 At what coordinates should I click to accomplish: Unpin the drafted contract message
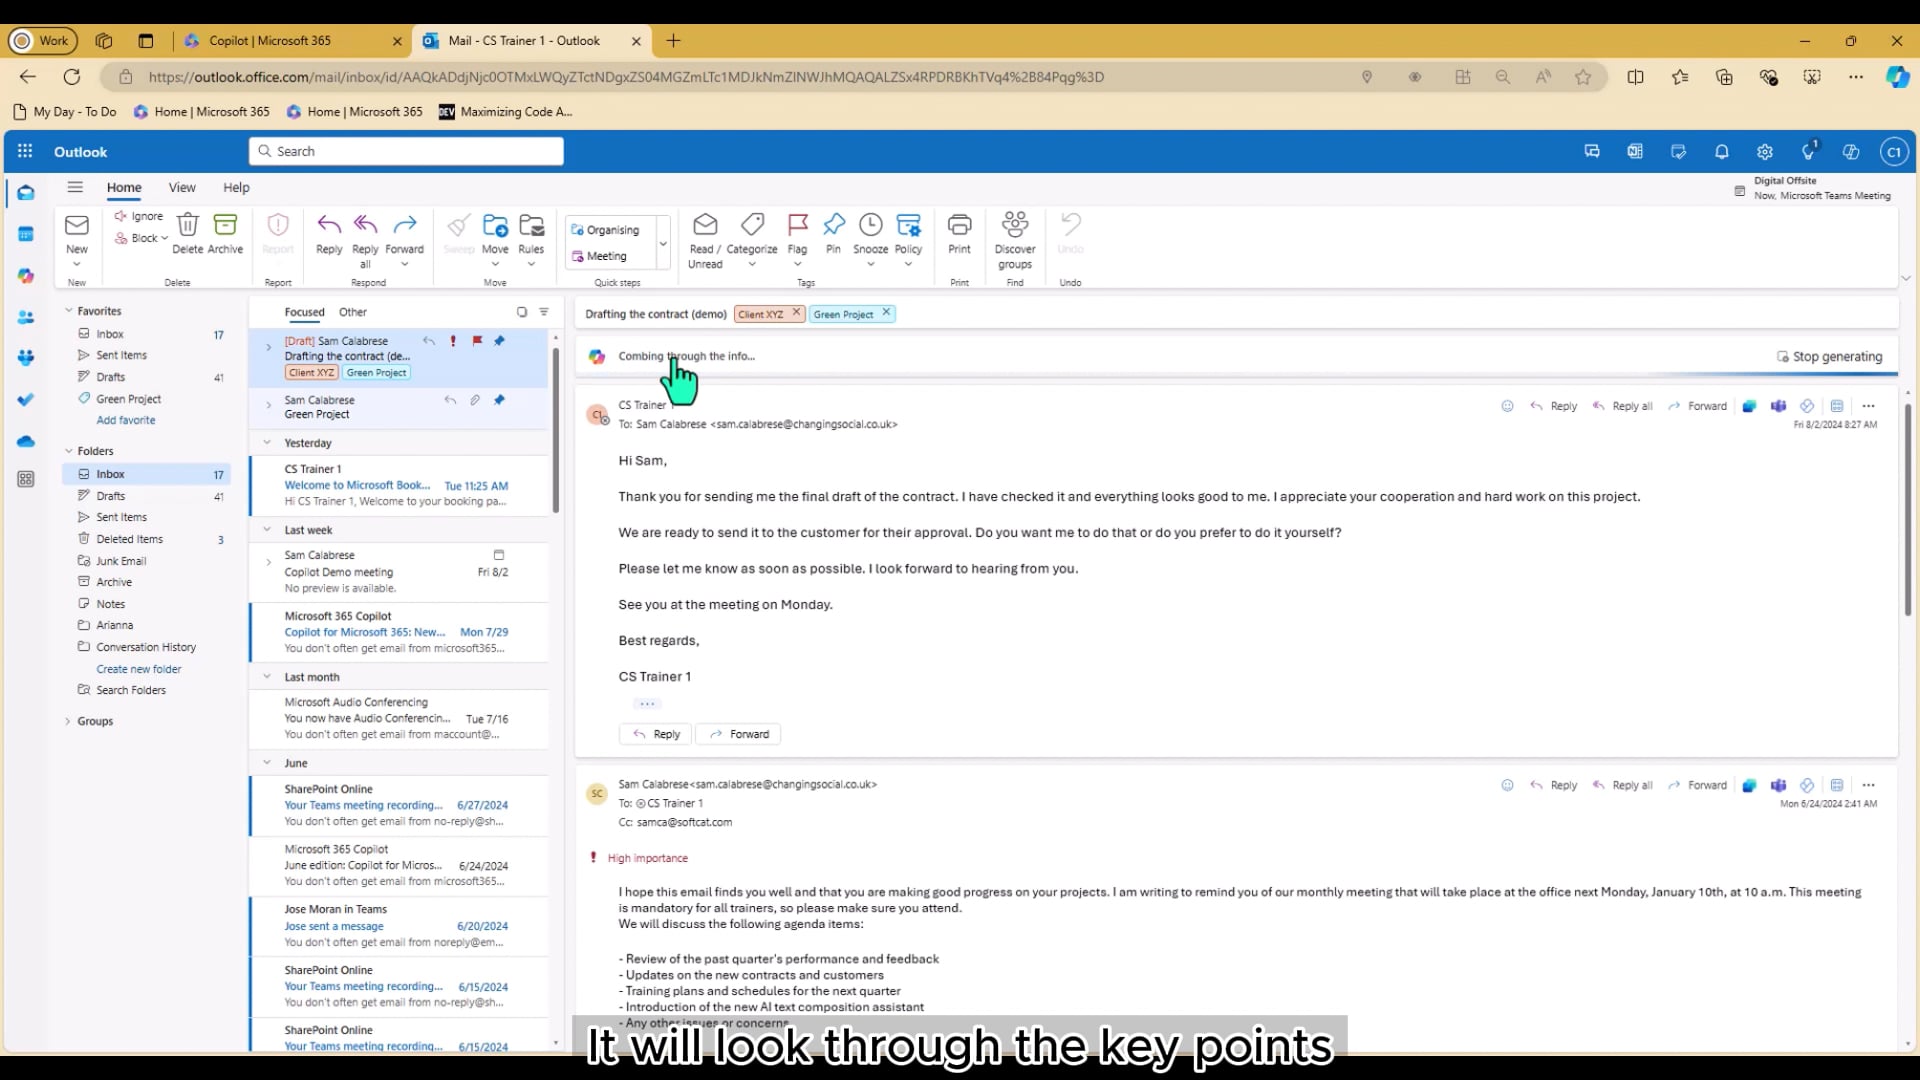point(500,341)
